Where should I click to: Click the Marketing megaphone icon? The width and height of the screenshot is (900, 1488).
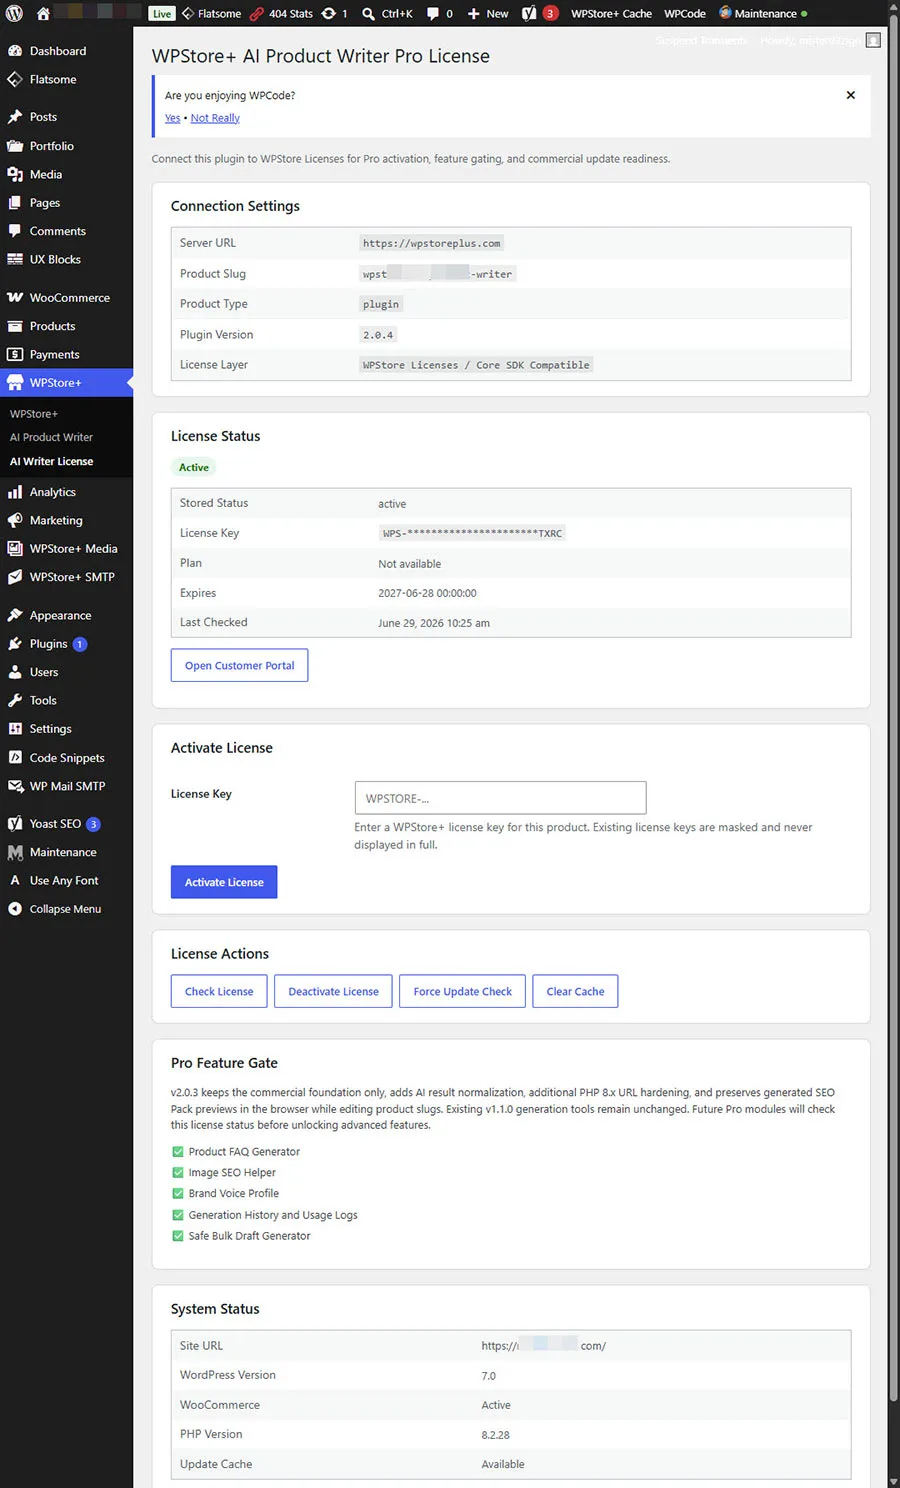point(15,520)
